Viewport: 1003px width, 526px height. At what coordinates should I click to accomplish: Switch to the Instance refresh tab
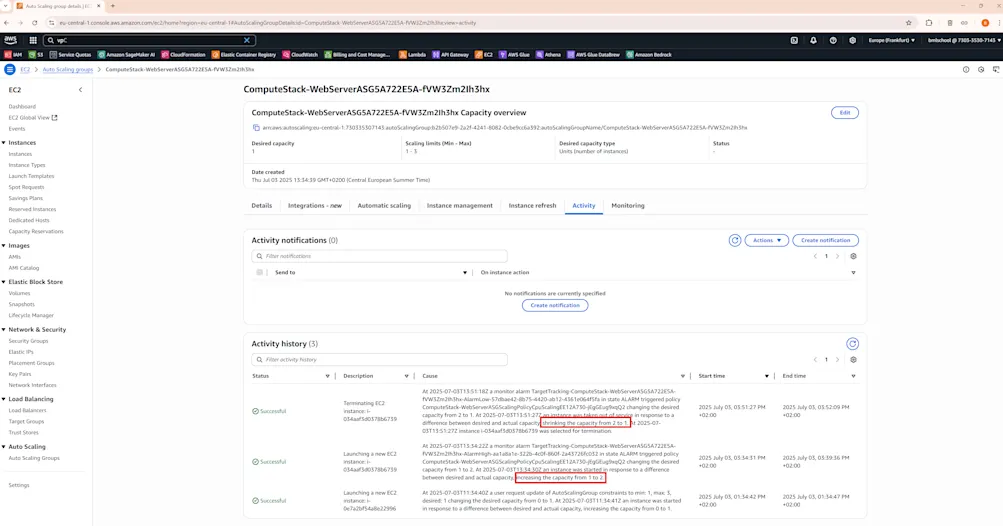click(x=532, y=205)
